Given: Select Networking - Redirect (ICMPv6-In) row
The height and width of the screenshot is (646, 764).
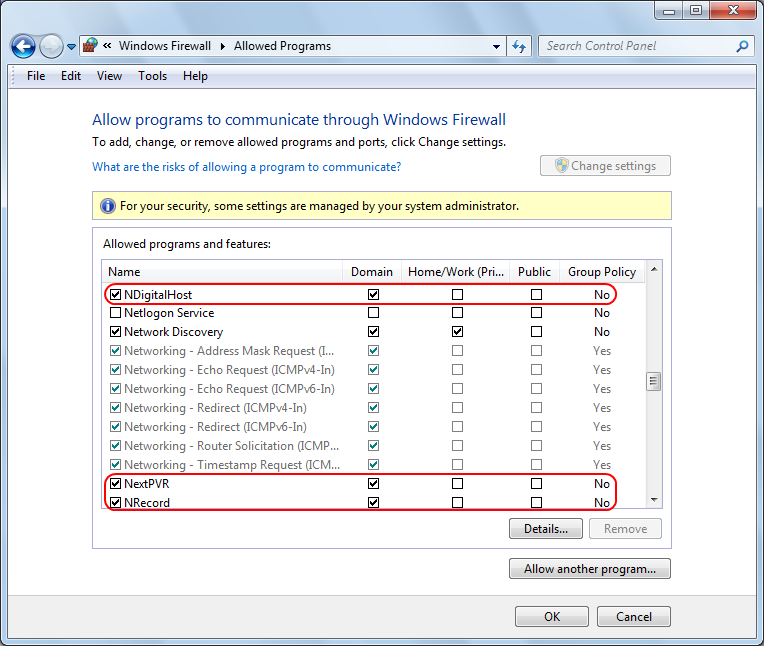Looking at the screenshot, I should click(373, 427).
